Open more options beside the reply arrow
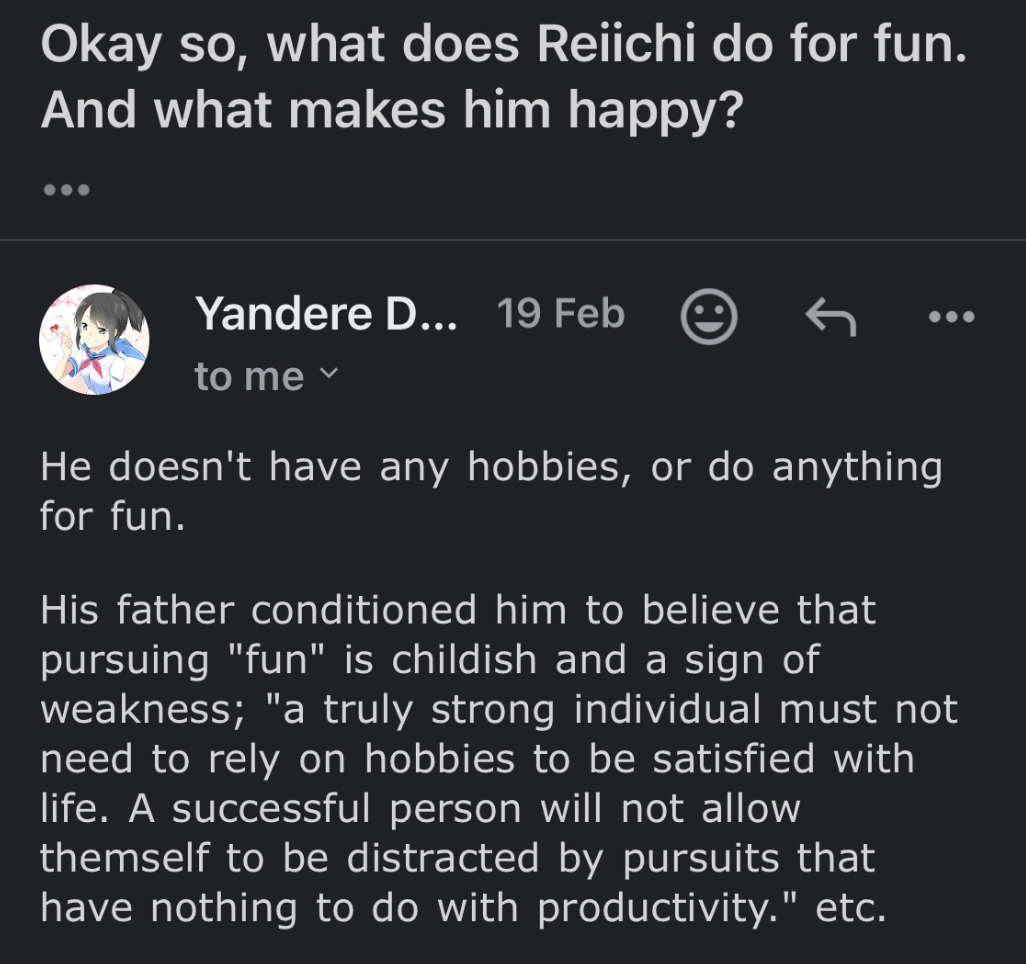This screenshot has height=964, width=1026. [950, 318]
